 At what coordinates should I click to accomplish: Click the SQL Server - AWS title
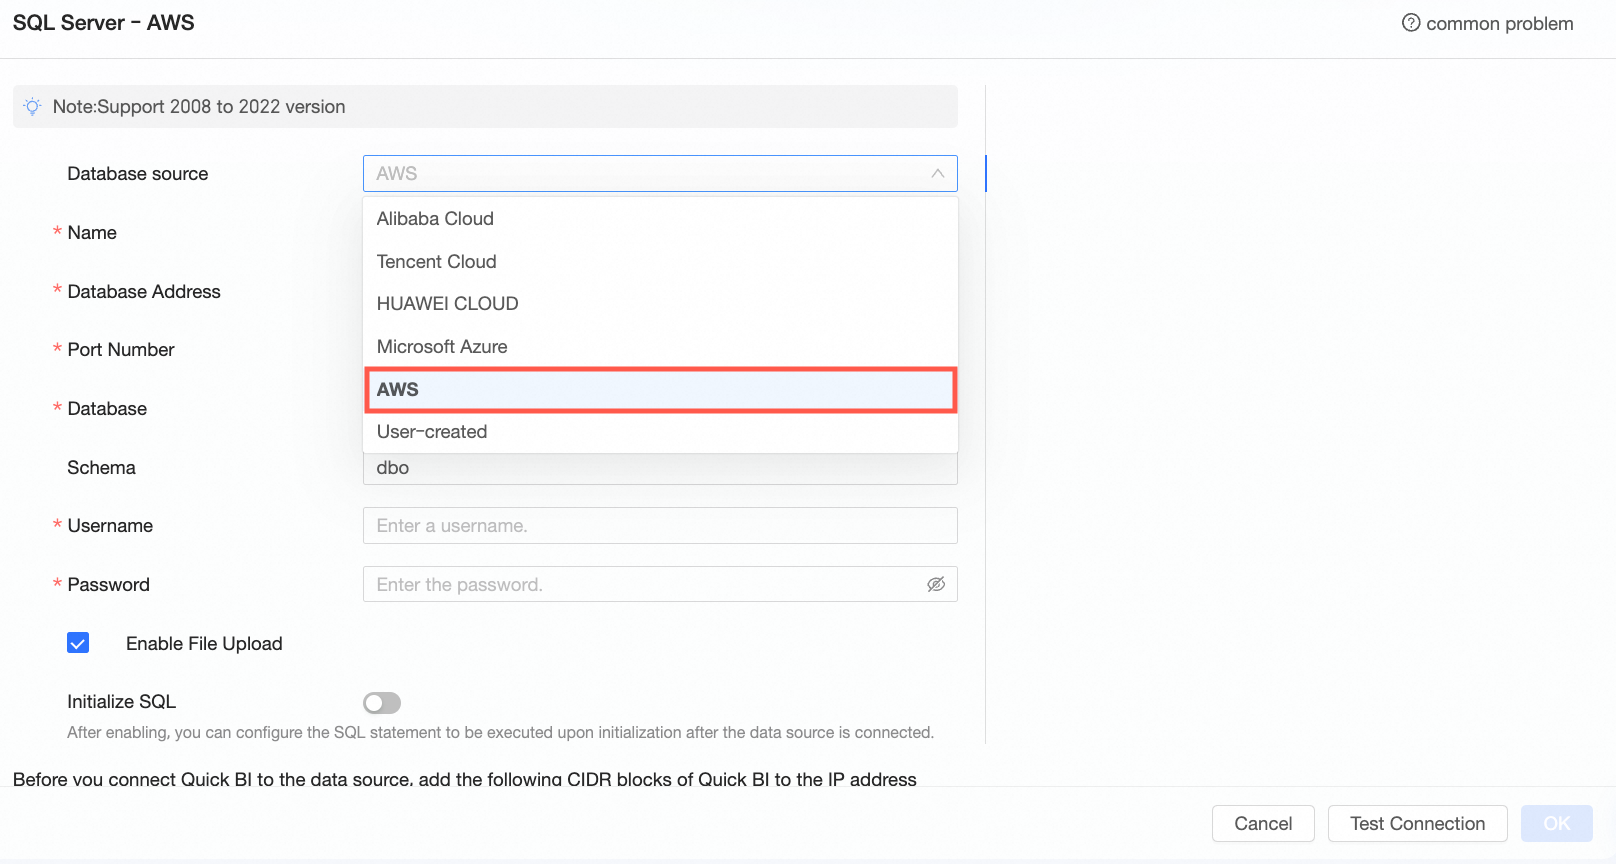tap(104, 23)
